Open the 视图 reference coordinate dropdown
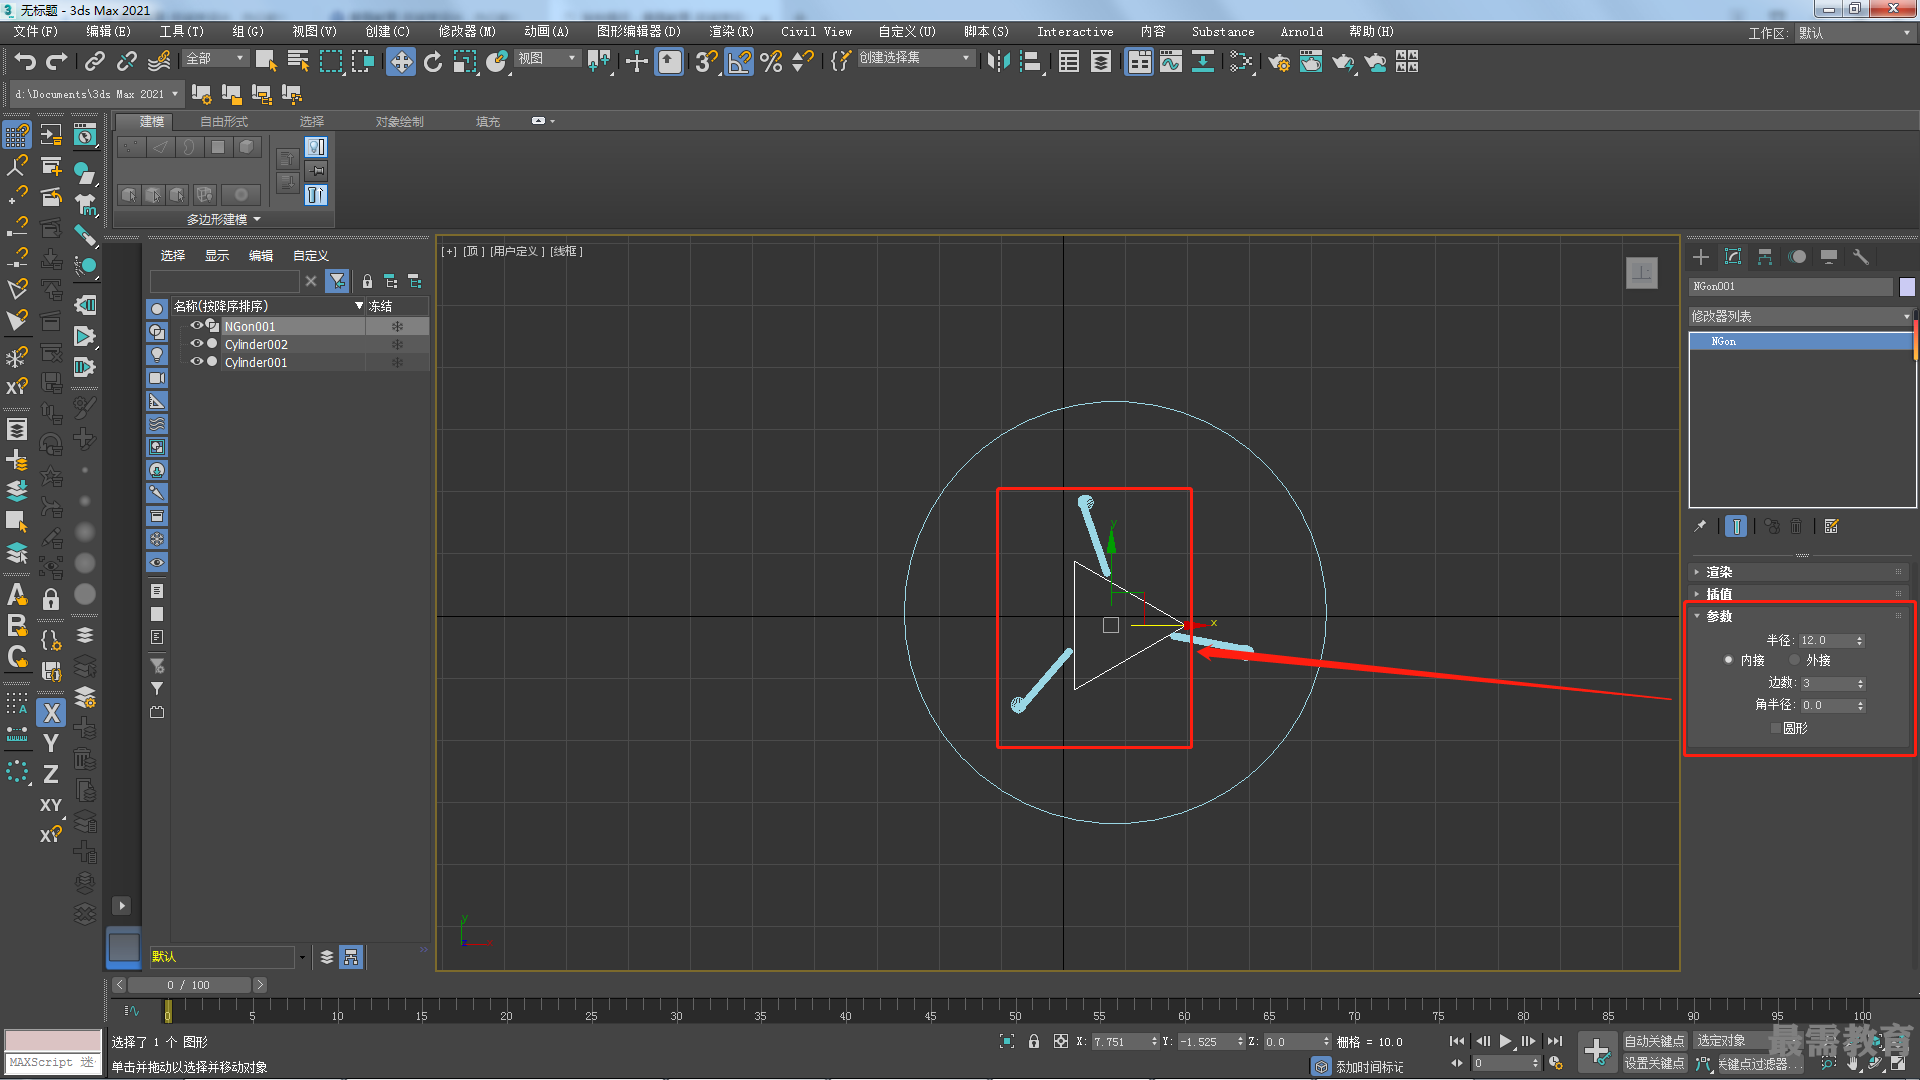The height and width of the screenshot is (1080, 1920). click(547, 59)
